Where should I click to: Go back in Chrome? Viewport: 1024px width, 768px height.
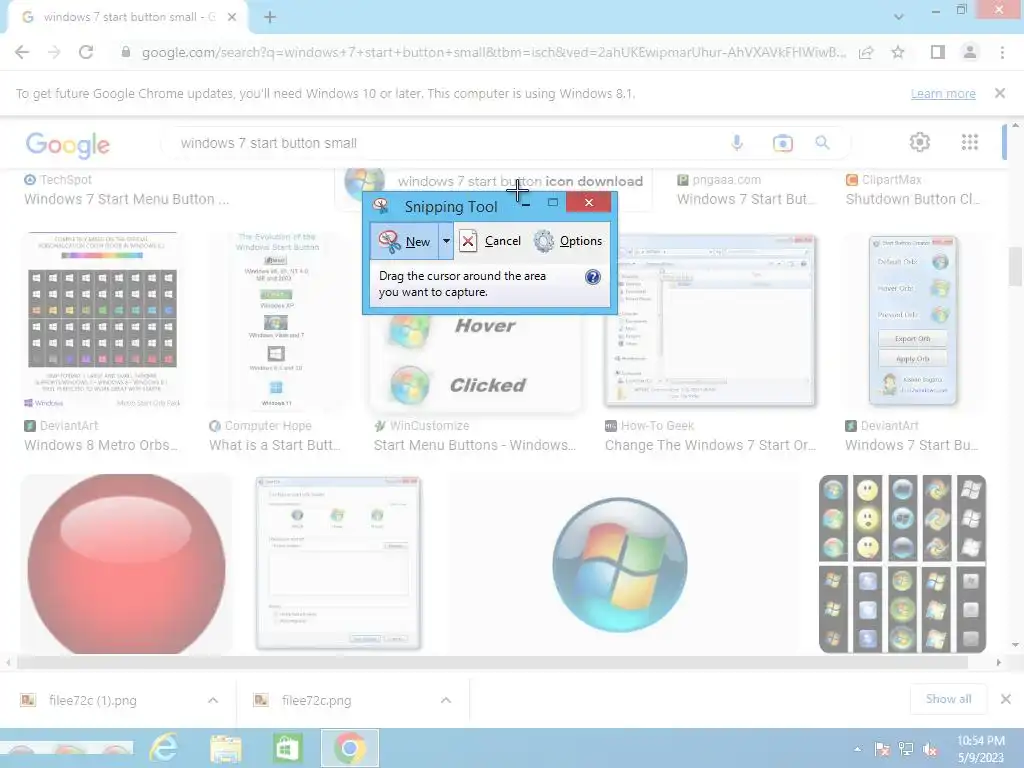[22, 52]
